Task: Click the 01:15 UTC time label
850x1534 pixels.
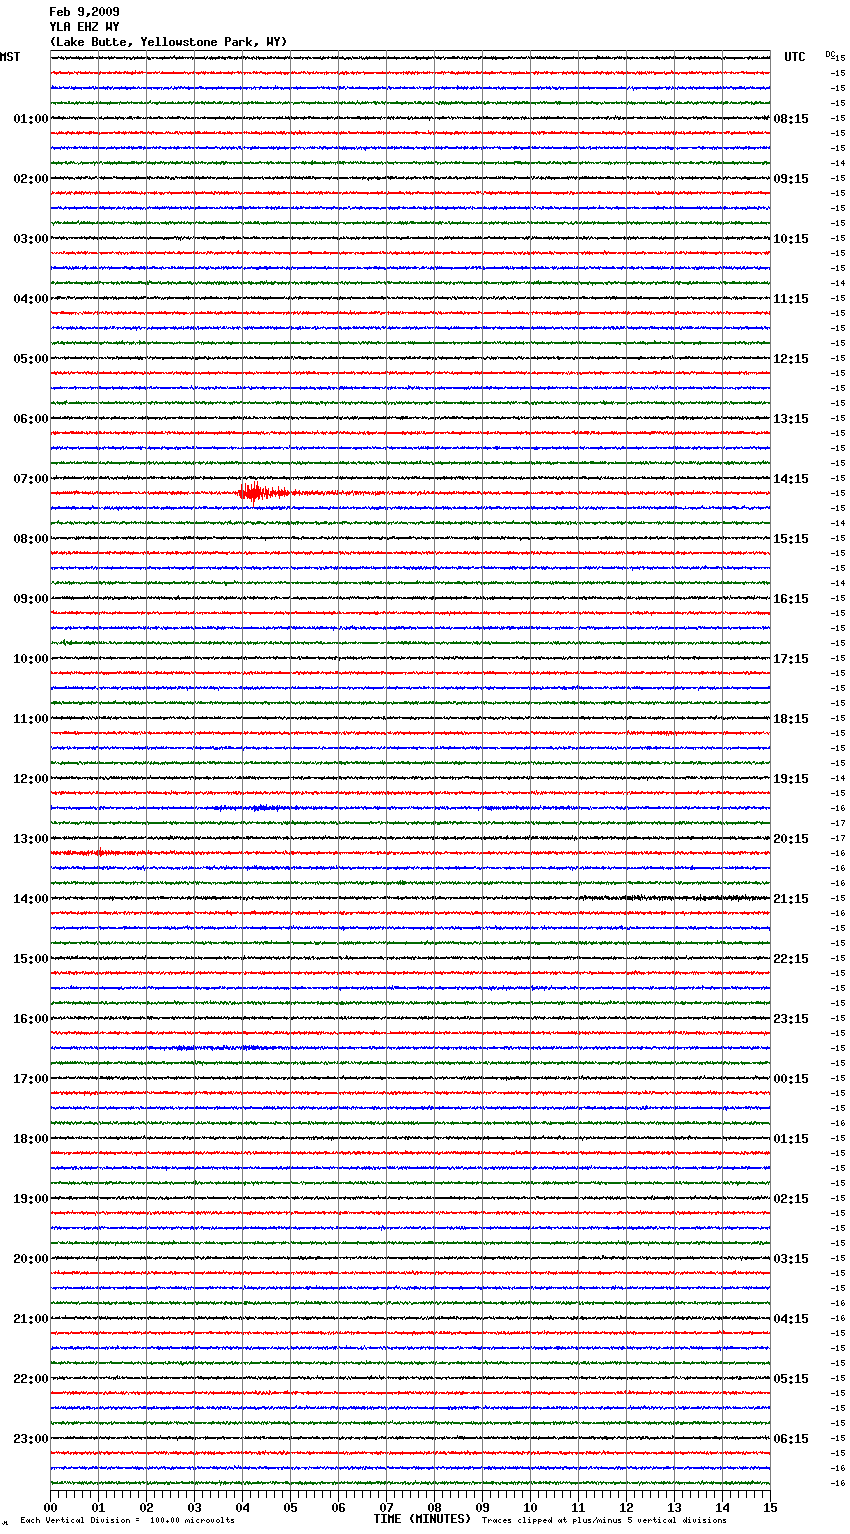Action: point(791,1139)
